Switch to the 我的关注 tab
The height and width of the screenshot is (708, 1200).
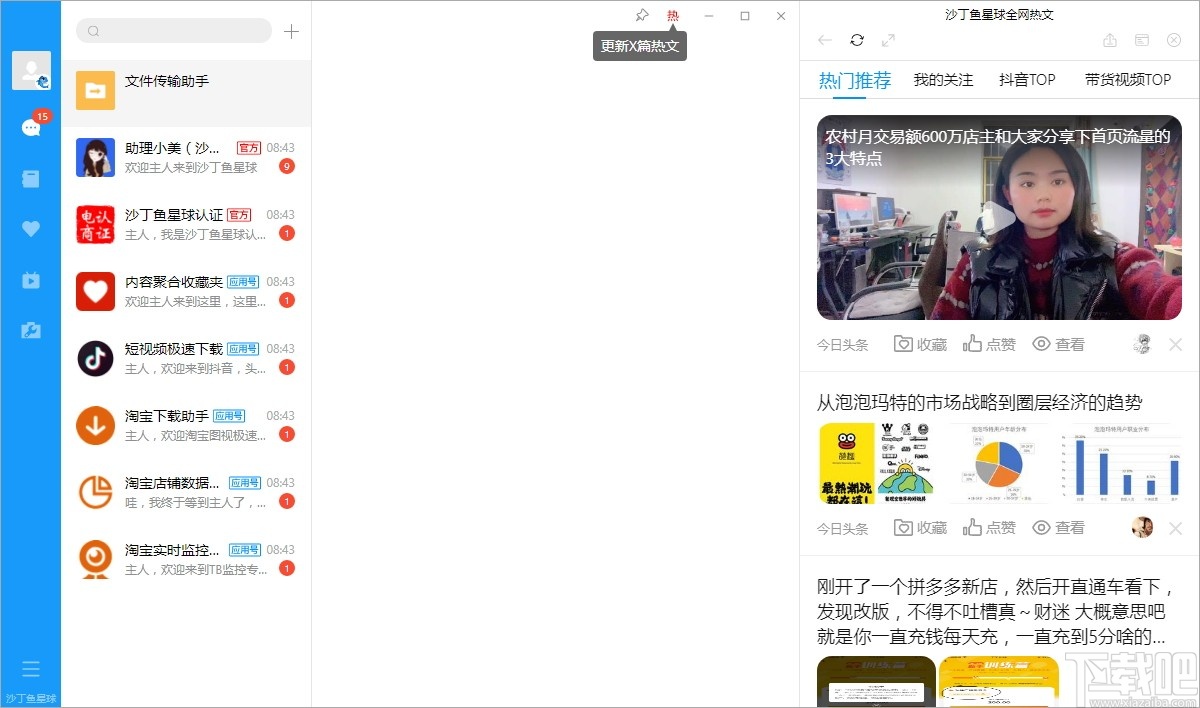point(944,79)
